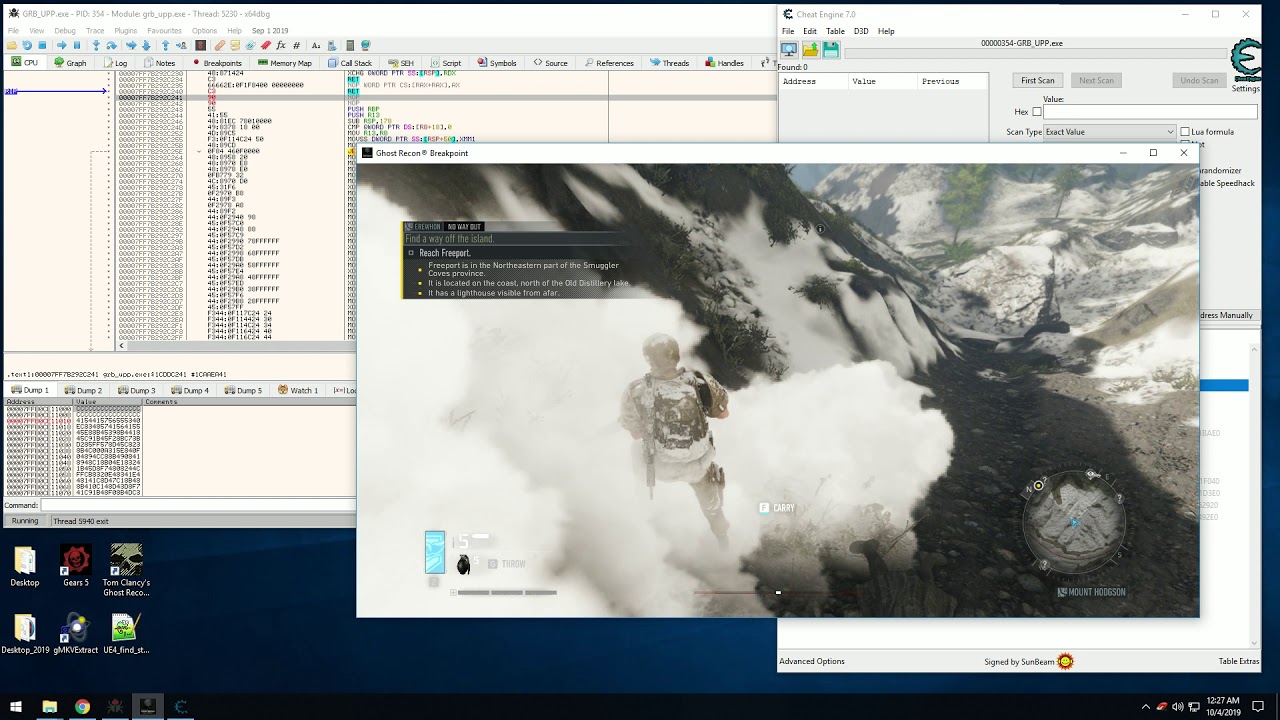The height and width of the screenshot is (720, 1280).
Task: Enable the Hex checkbox in Cheat Engine
Action: [x=1037, y=112]
